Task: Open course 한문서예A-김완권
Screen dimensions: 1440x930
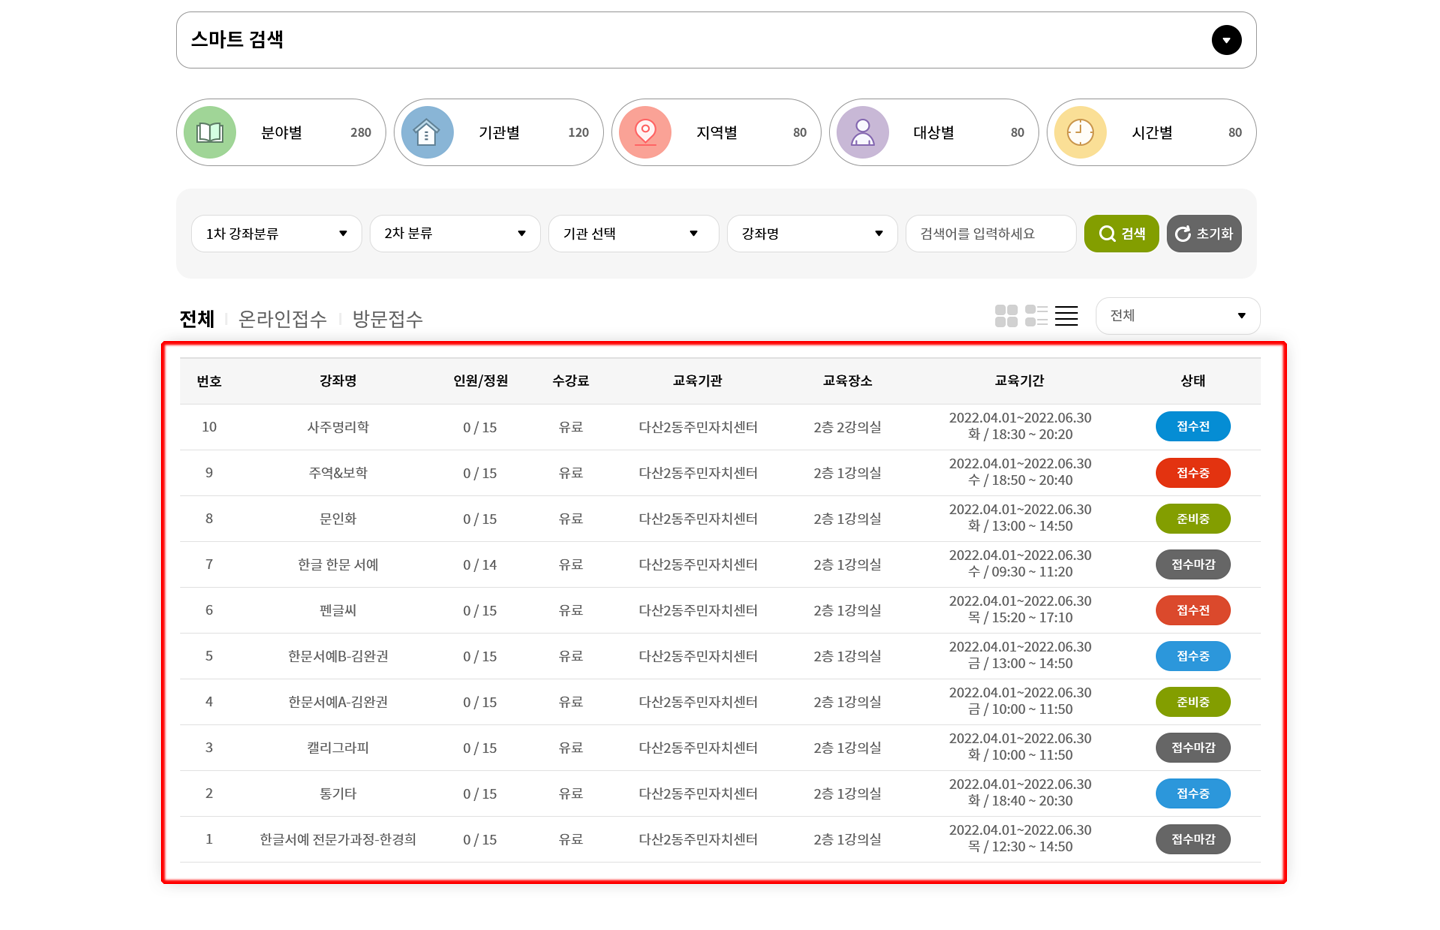Action: point(338,702)
